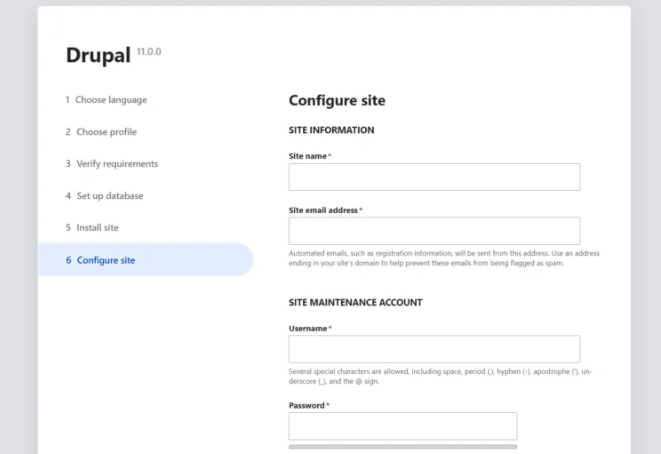
Task: Click the Install site step
Action: [92, 228]
